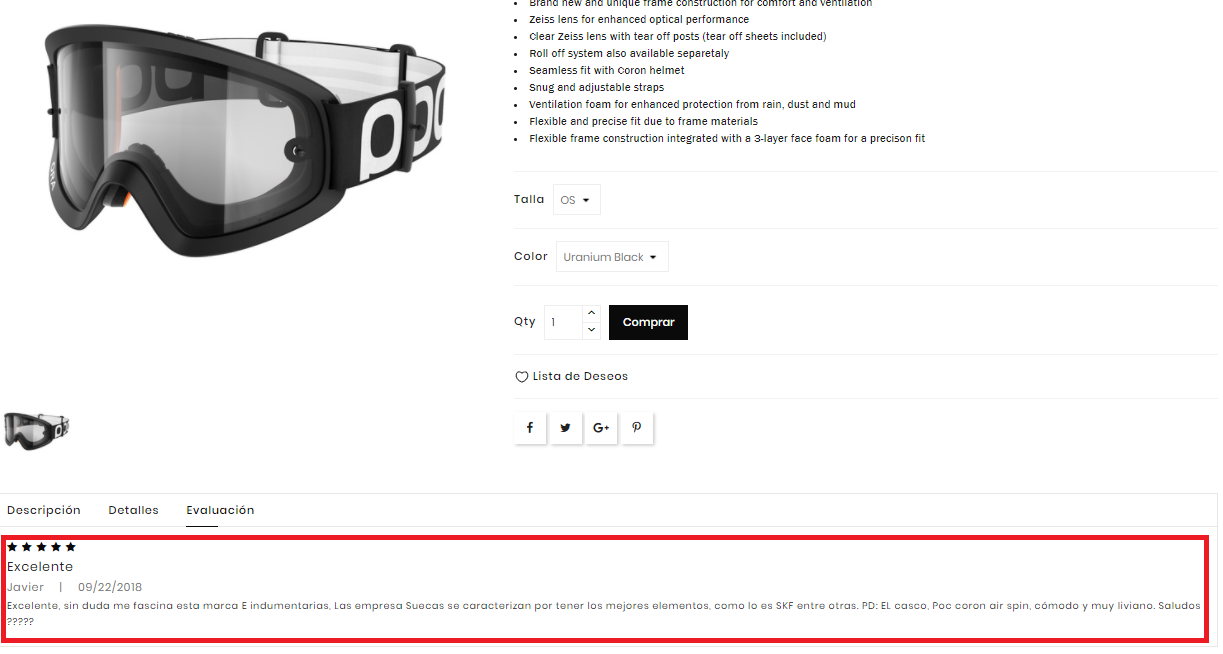Click the five-star review rating

(41, 547)
